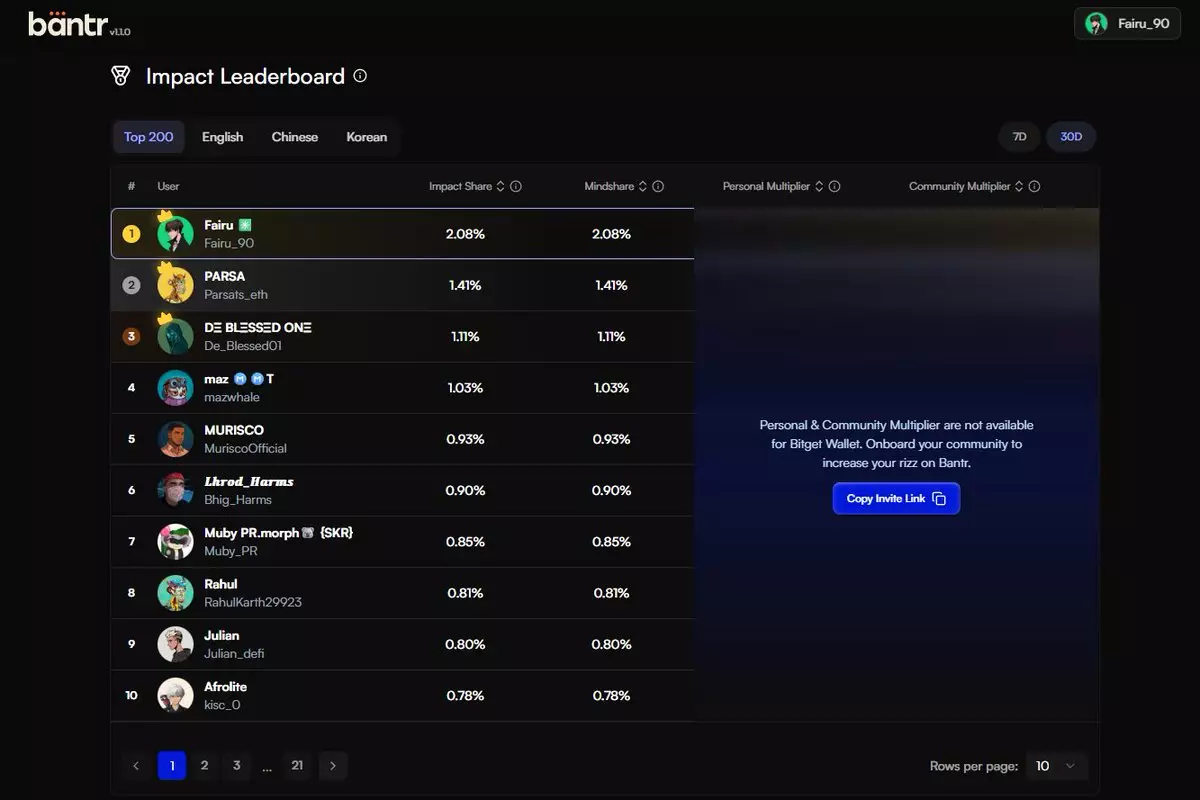Click the info icon beside Impact Leaderboard
The width and height of the screenshot is (1200, 800).
point(360,76)
